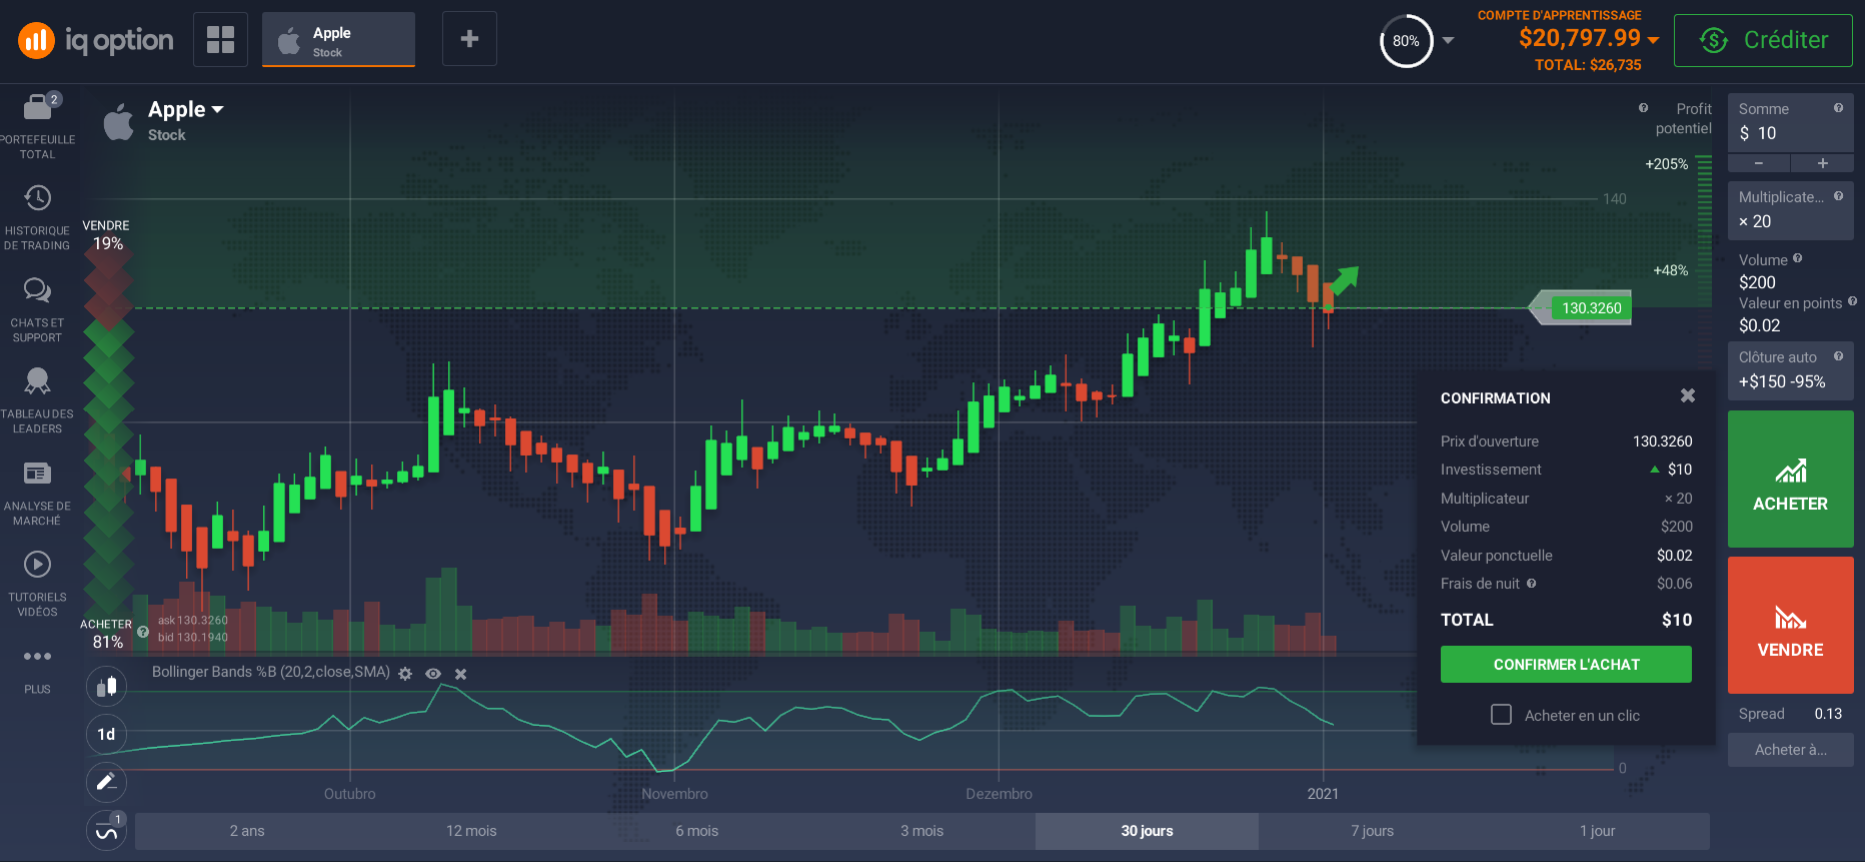Open Historique de Trading
This screenshot has width=1865, height=862.
point(37,217)
